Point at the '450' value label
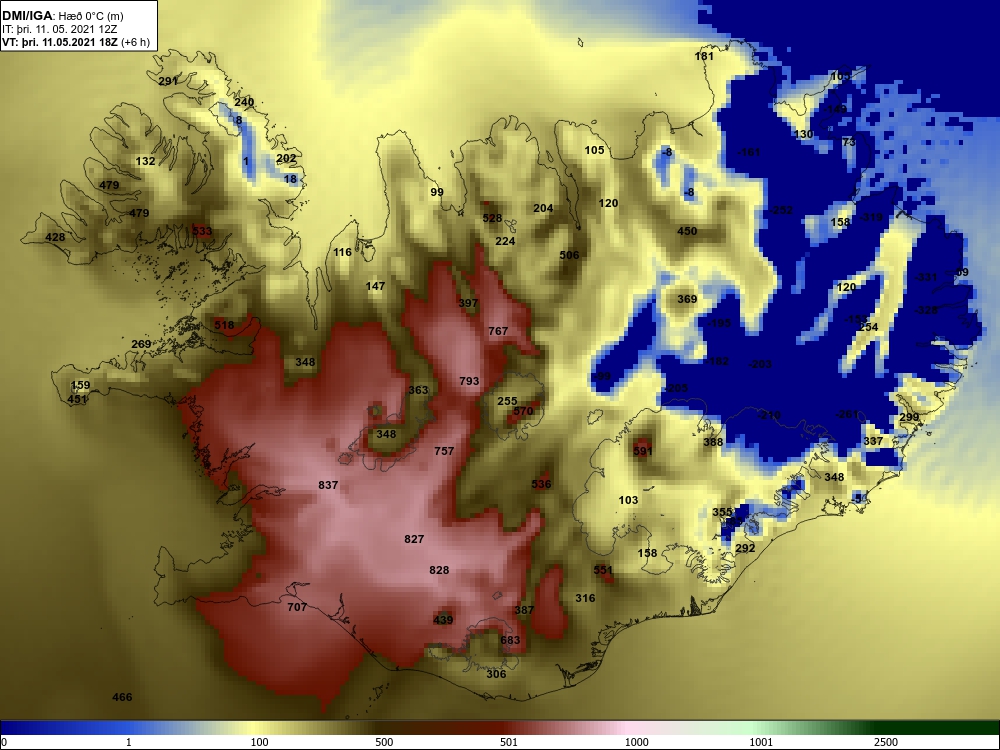 [x=687, y=232]
